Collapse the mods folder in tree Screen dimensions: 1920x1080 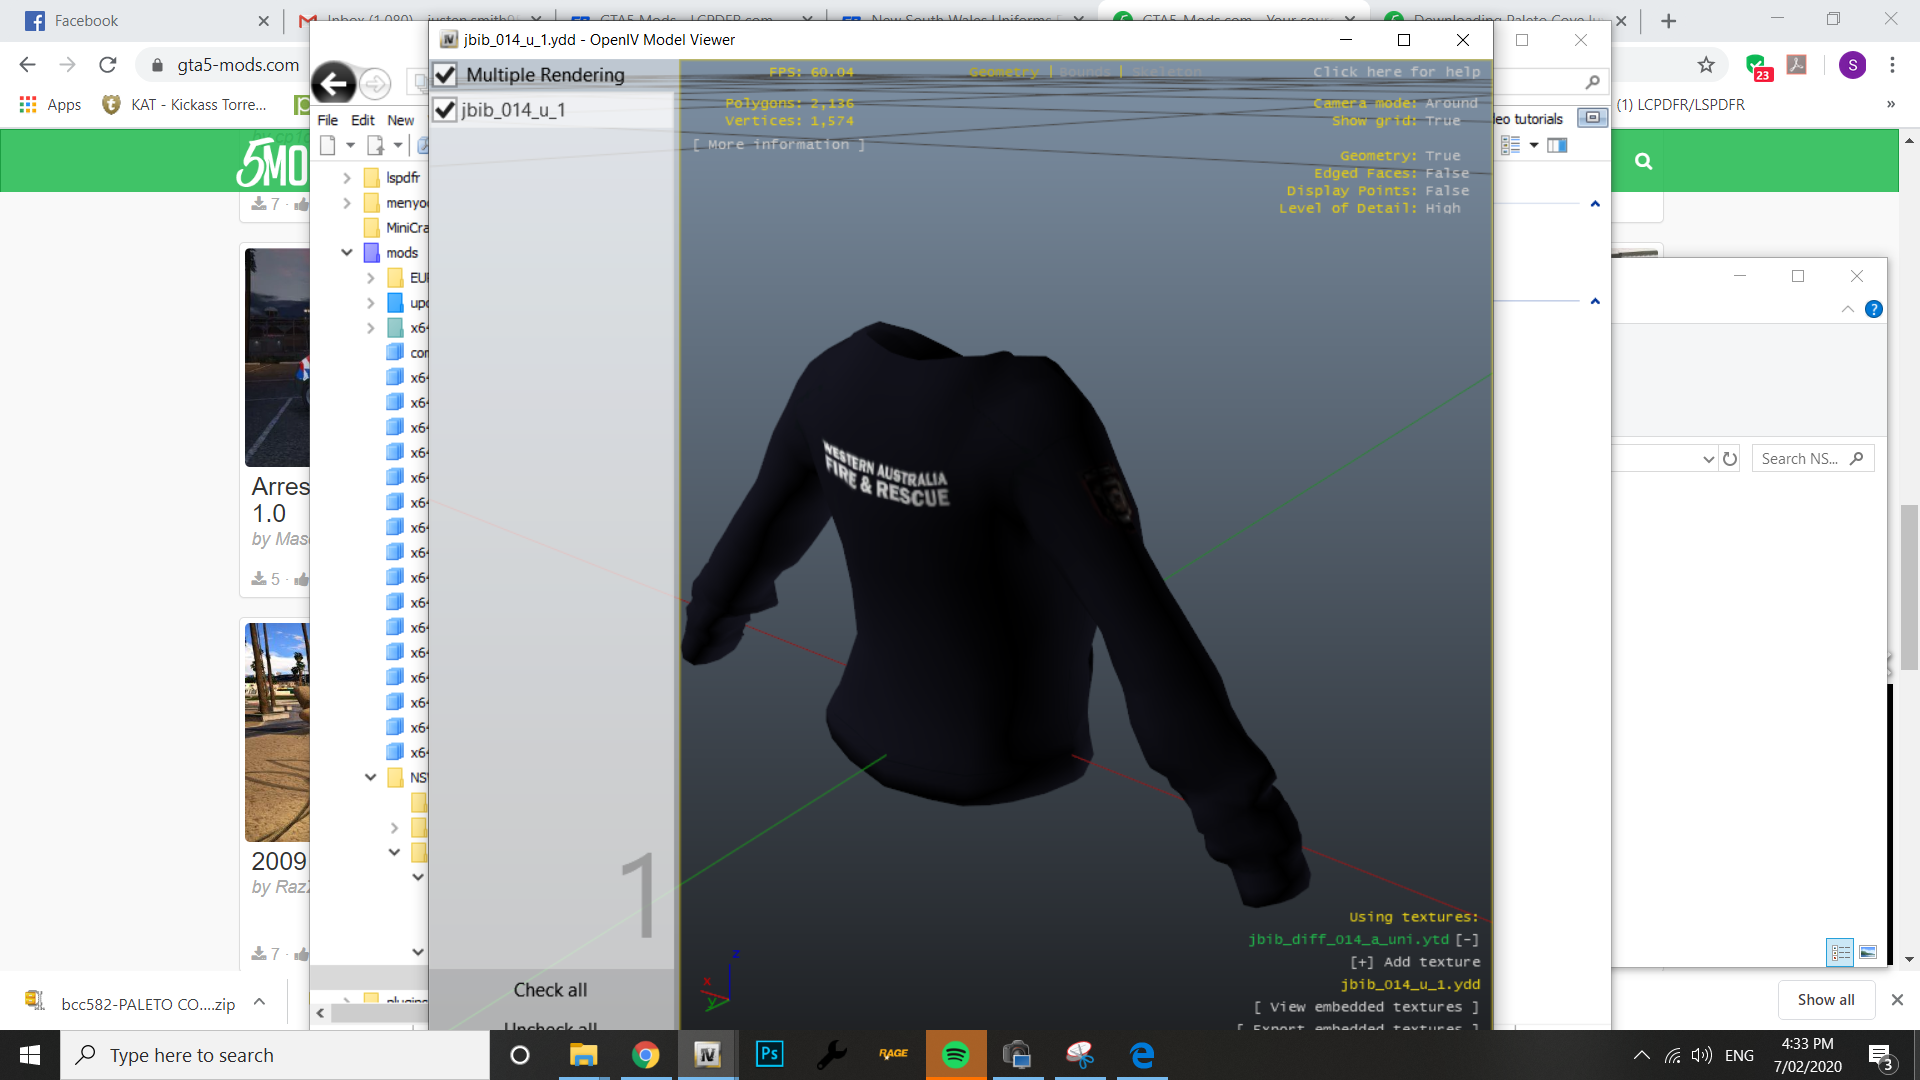coord(347,253)
